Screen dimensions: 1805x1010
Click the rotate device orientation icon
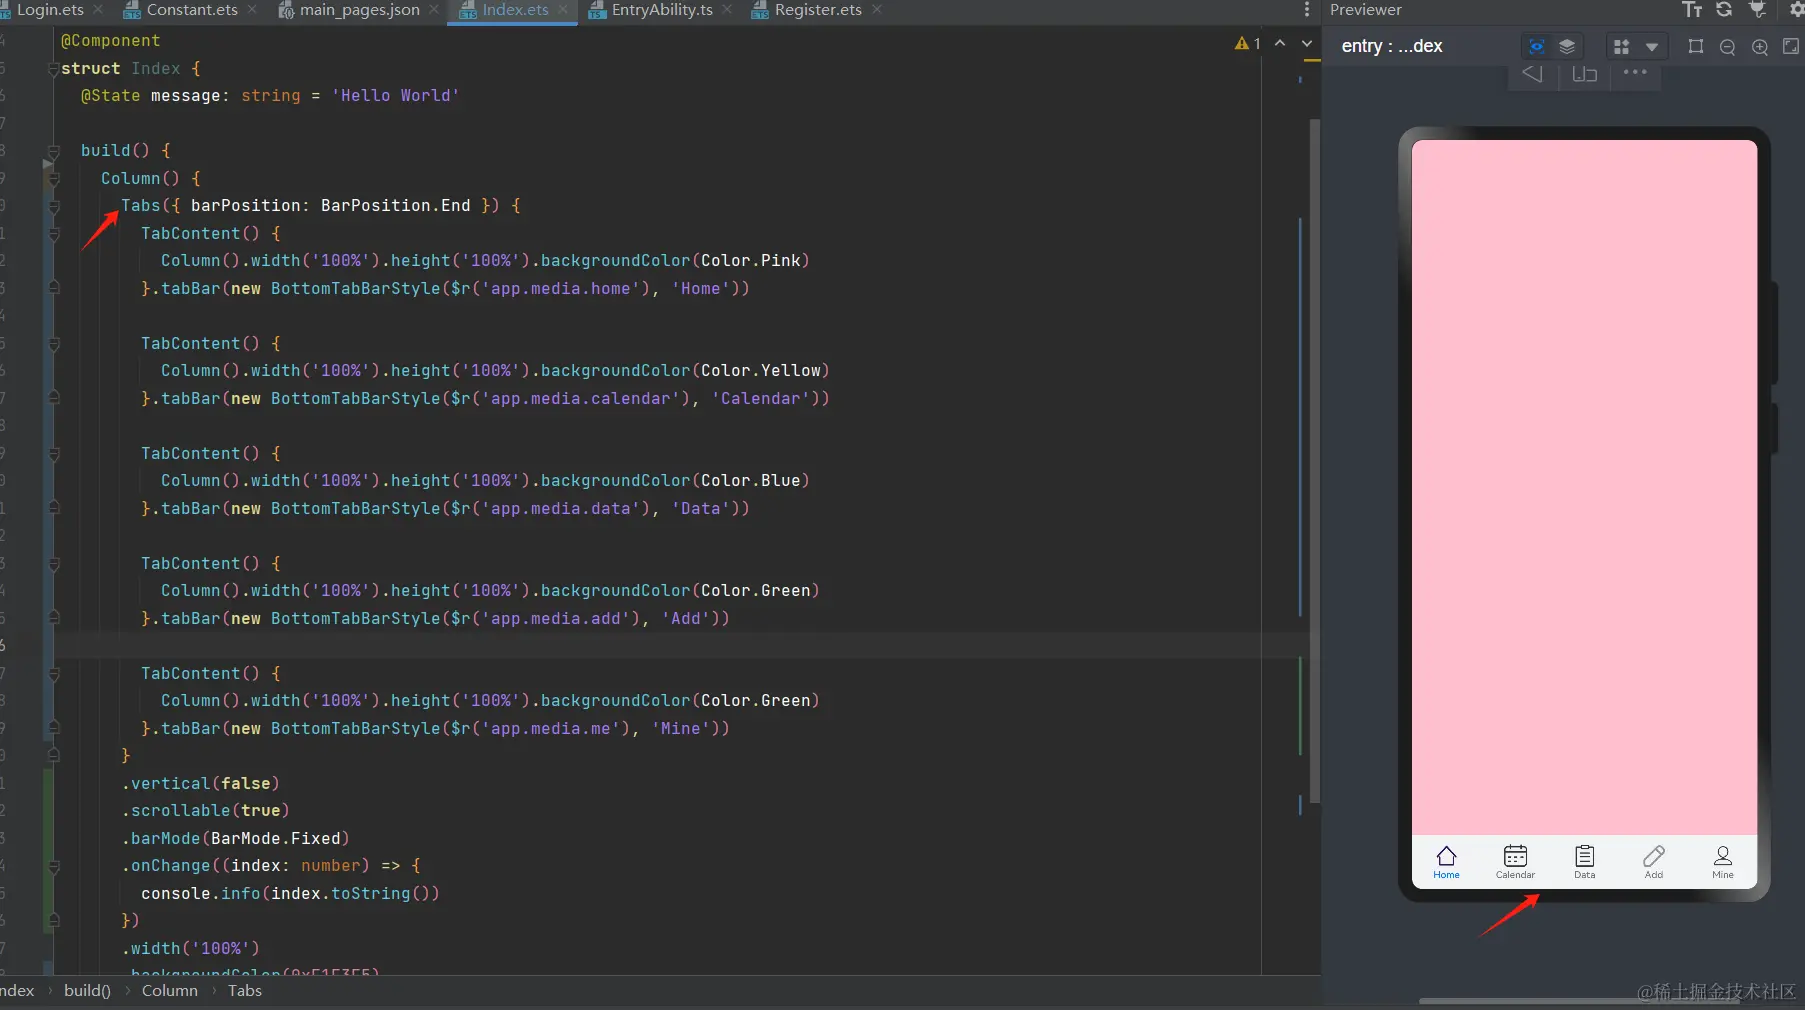click(1585, 73)
